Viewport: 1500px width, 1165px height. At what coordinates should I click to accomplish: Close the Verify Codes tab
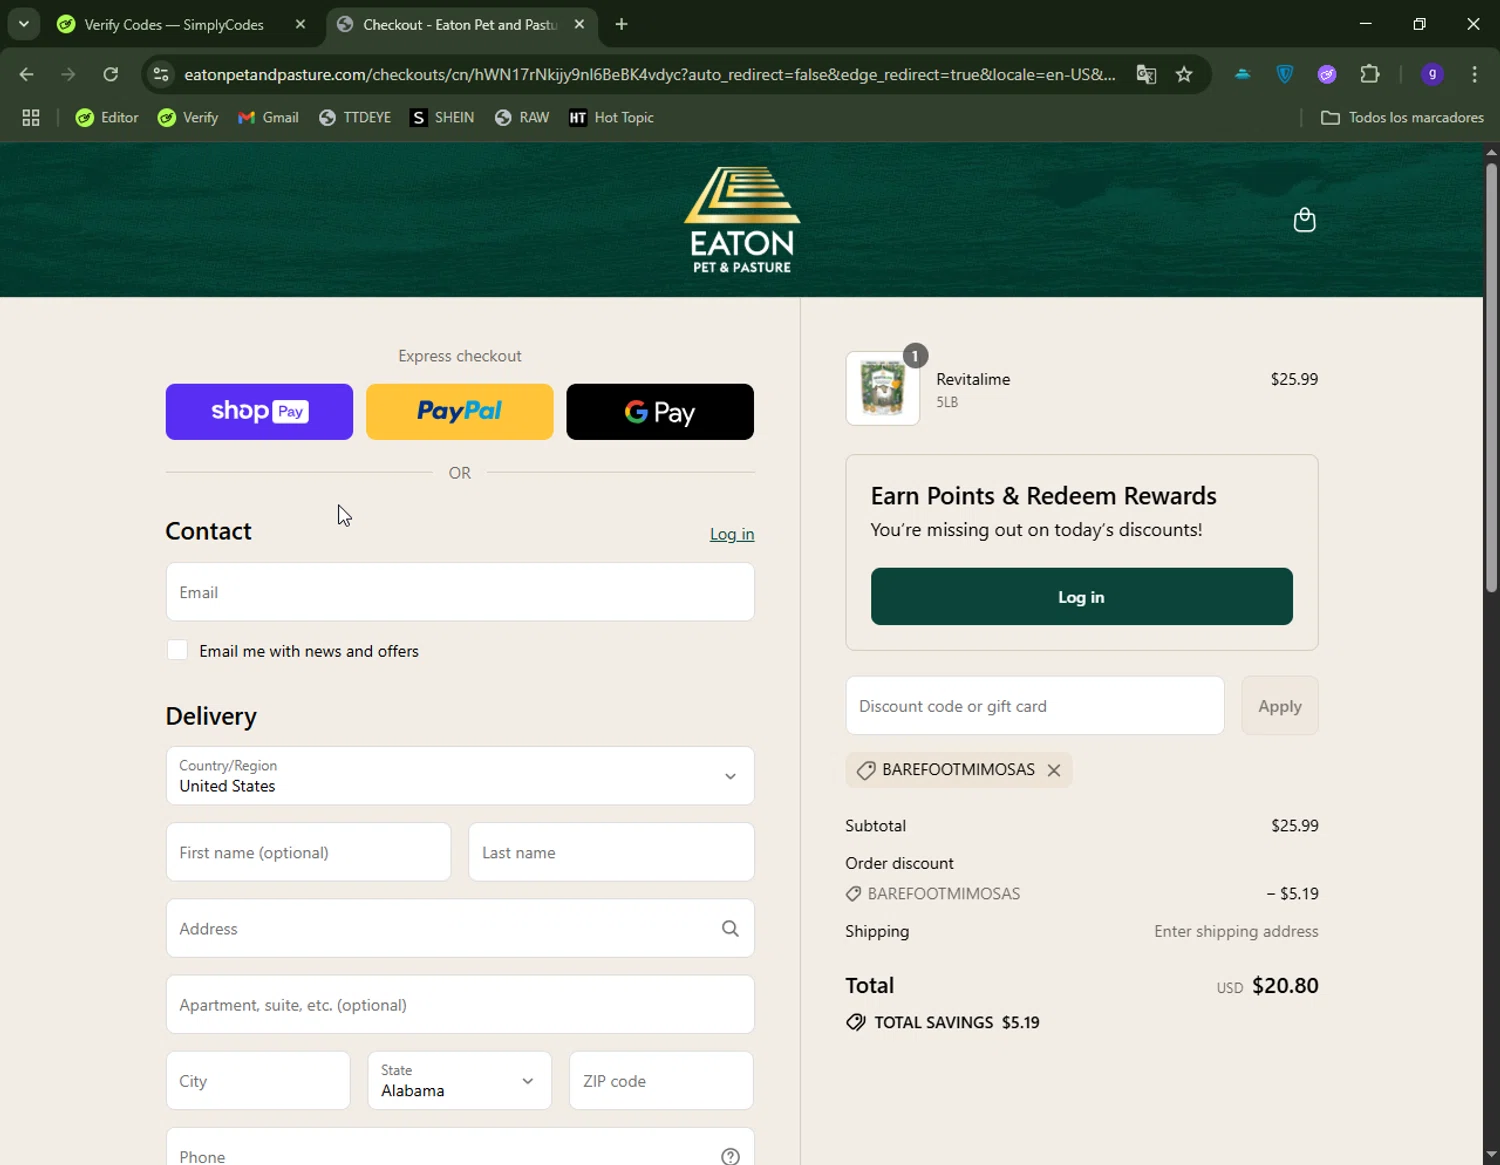[300, 24]
